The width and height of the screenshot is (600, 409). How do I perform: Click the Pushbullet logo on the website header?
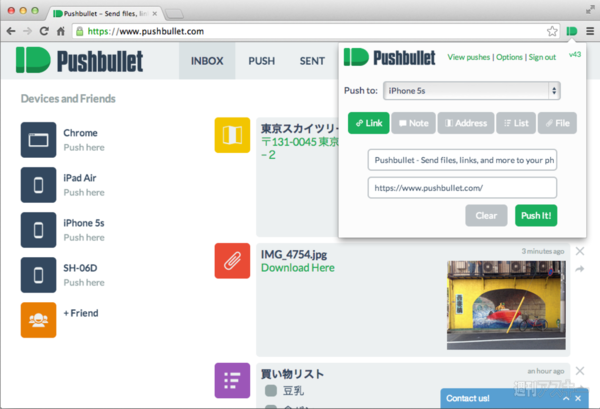tap(79, 60)
